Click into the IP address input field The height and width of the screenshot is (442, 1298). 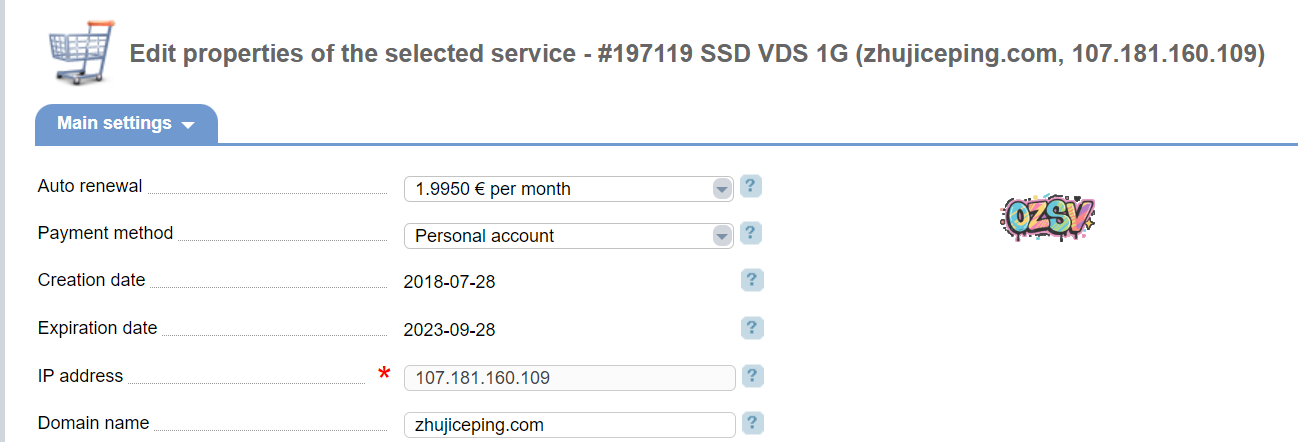point(569,378)
